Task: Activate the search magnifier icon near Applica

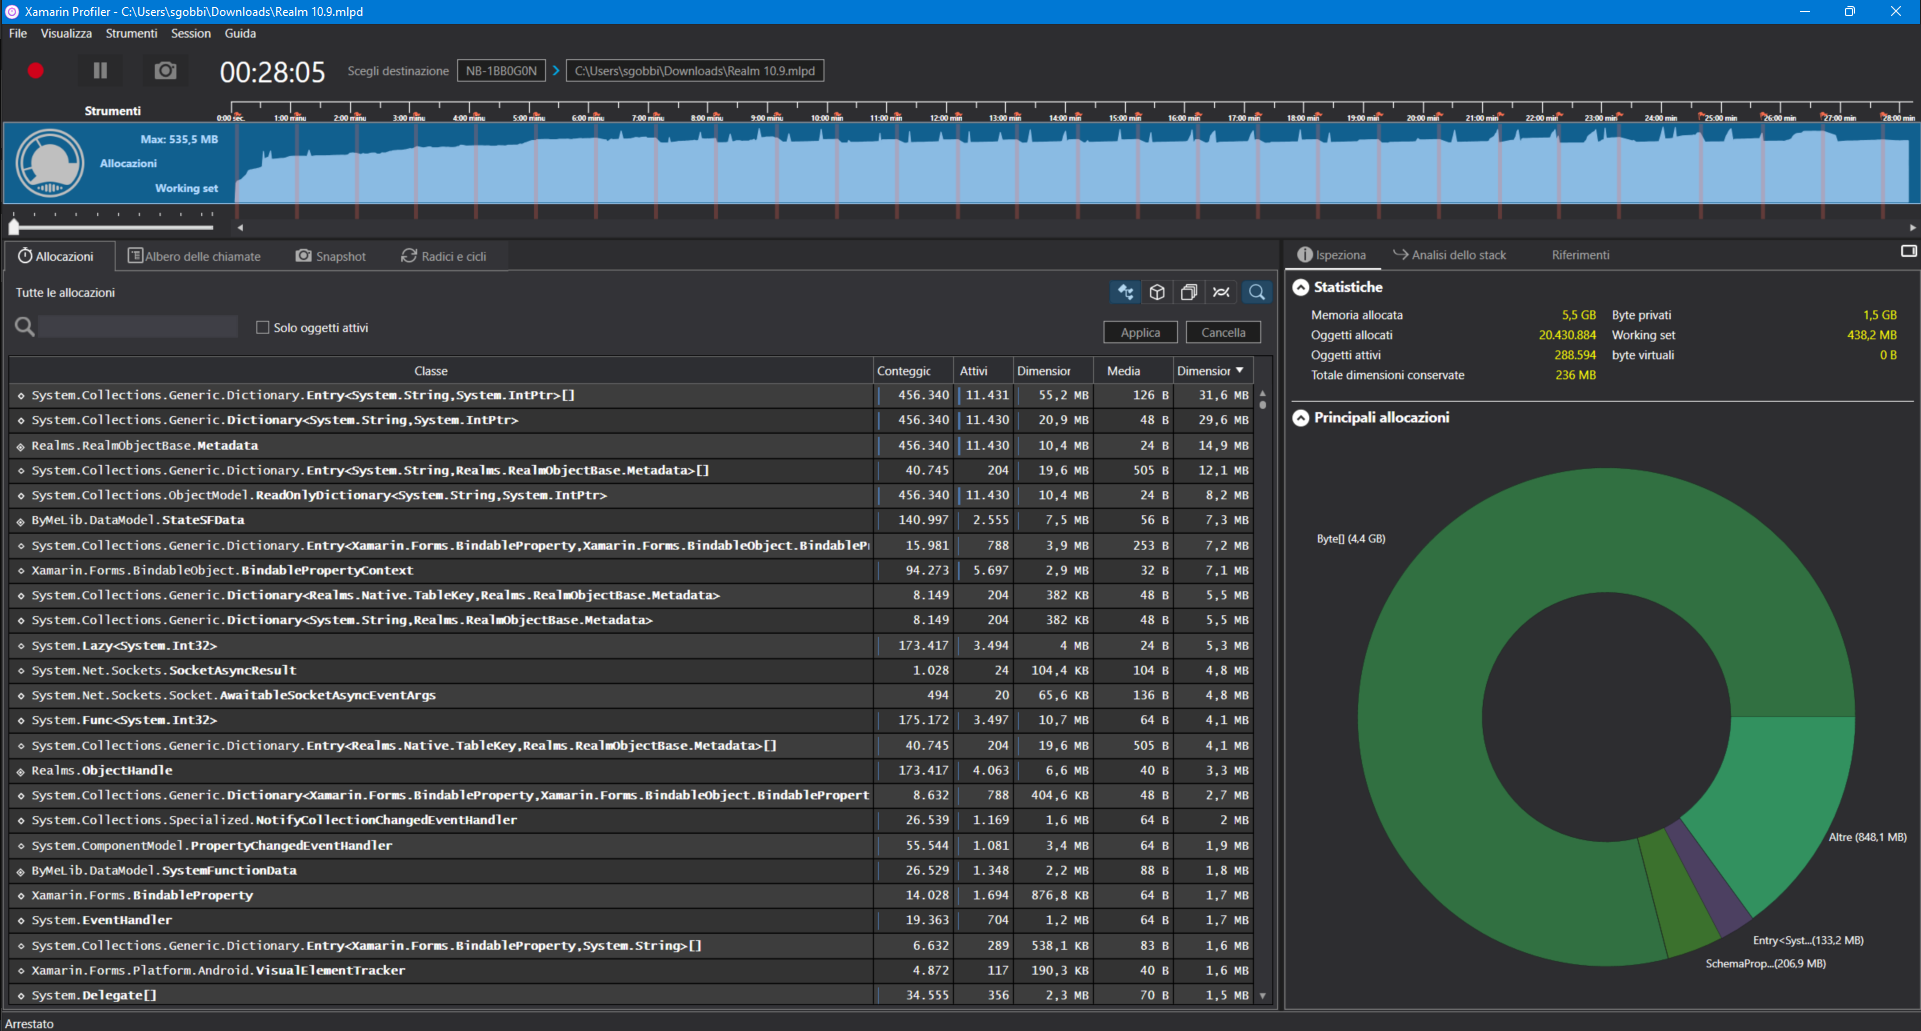Action: point(1256,291)
